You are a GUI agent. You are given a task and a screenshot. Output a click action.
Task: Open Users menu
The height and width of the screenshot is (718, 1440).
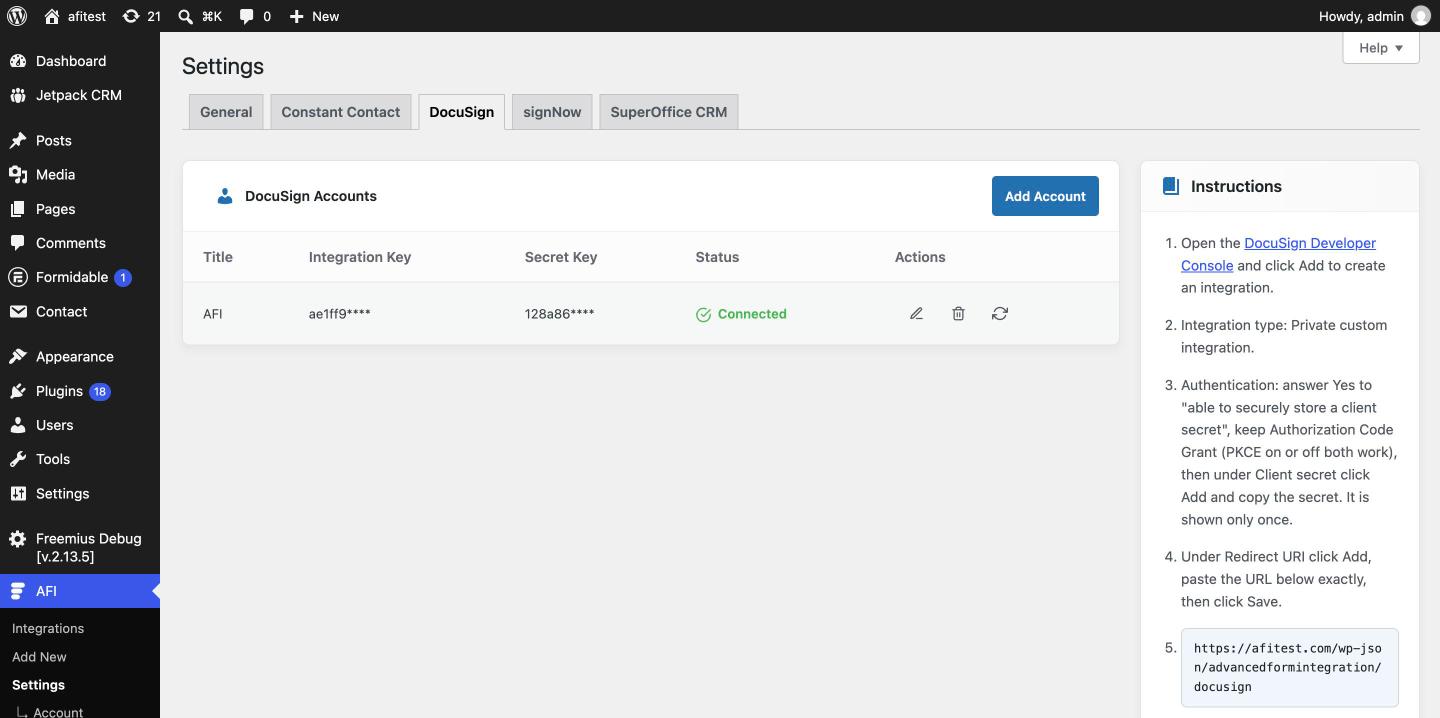(80, 425)
